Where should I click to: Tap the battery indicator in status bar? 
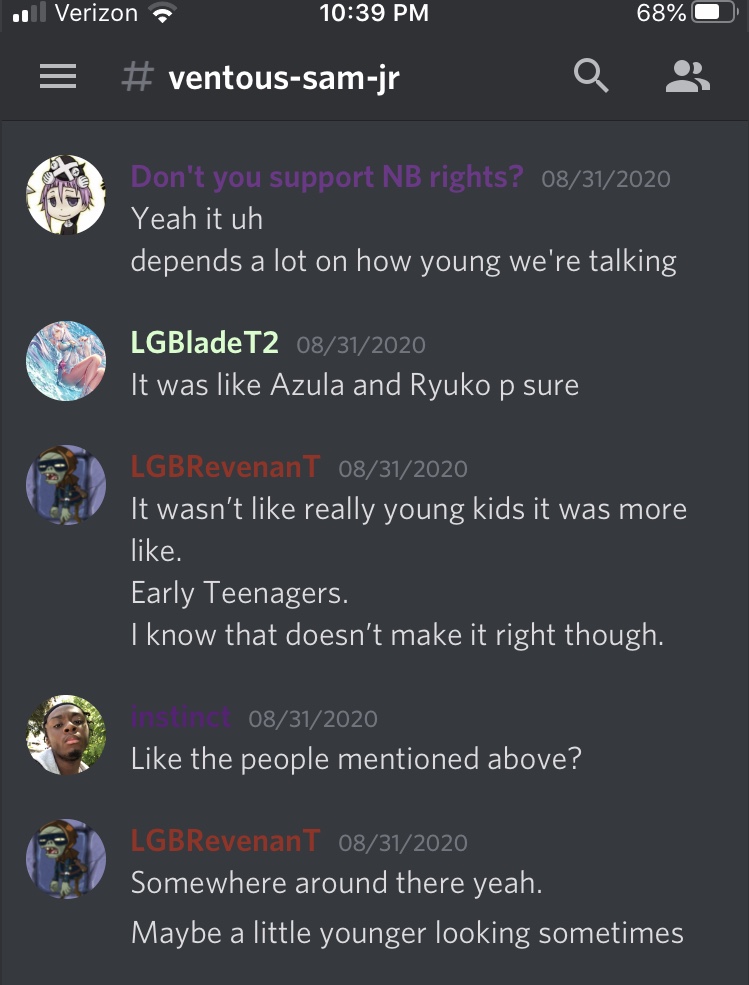pos(714,13)
